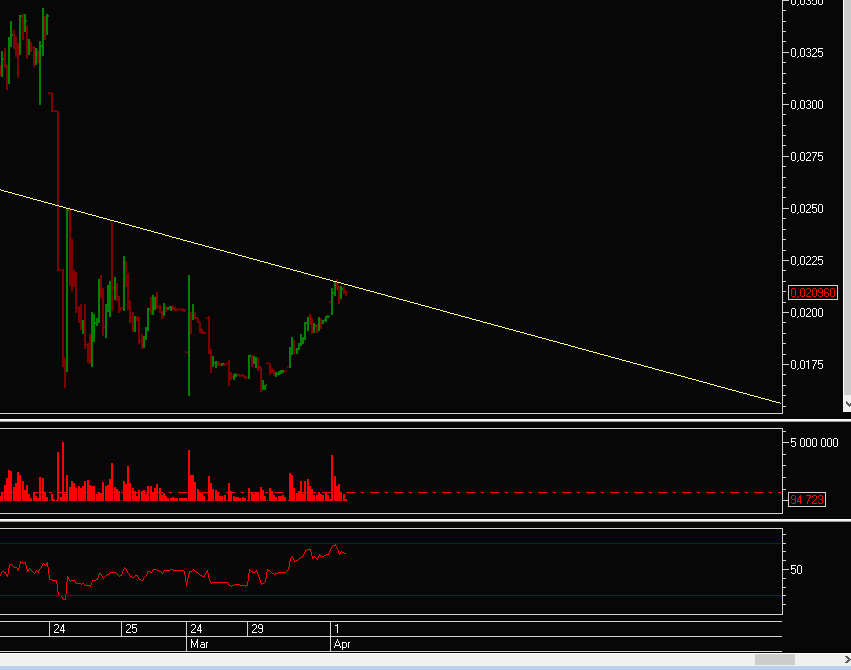Click the down arrow of the vertical scrollbar
Viewport: 851px width, 670px height.
point(847,404)
